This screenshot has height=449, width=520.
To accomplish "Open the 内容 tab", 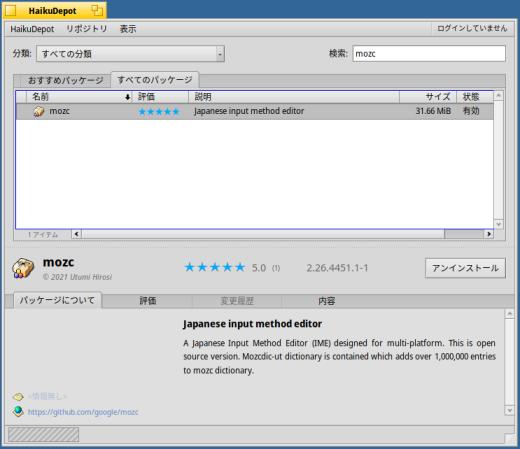I will [x=327, y=301].
